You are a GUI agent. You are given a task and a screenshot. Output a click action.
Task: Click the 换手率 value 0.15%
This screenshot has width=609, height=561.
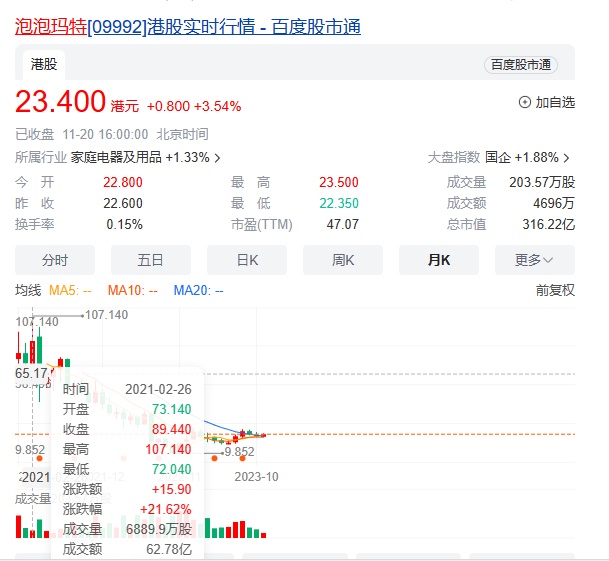click(124, 224)
